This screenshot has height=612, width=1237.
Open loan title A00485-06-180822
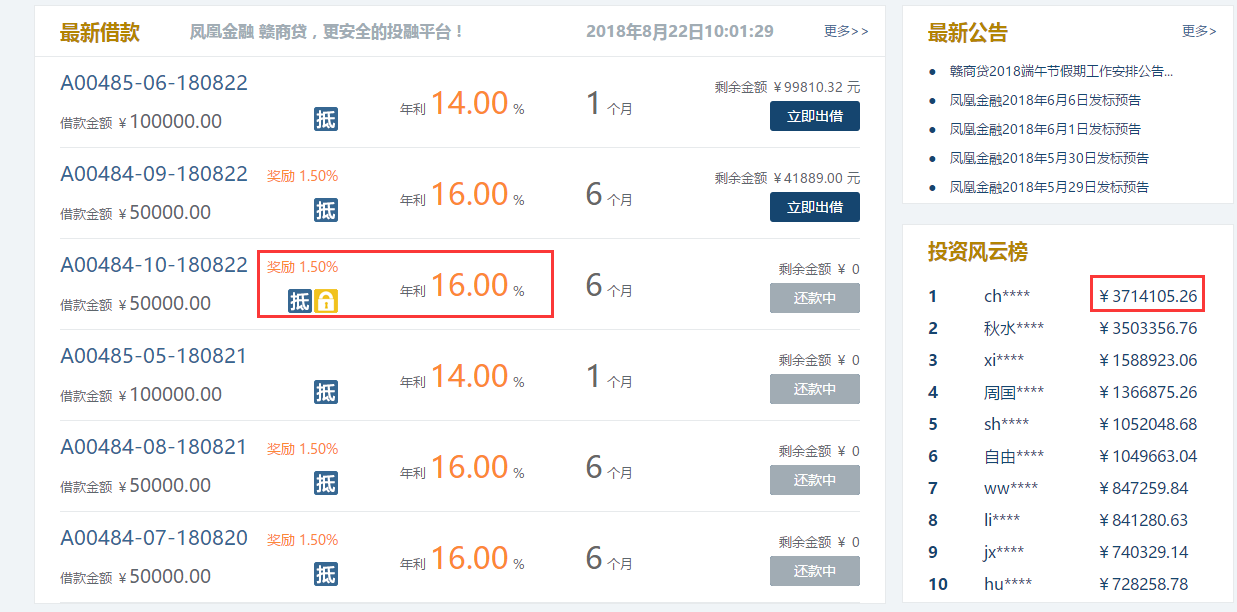154,83
